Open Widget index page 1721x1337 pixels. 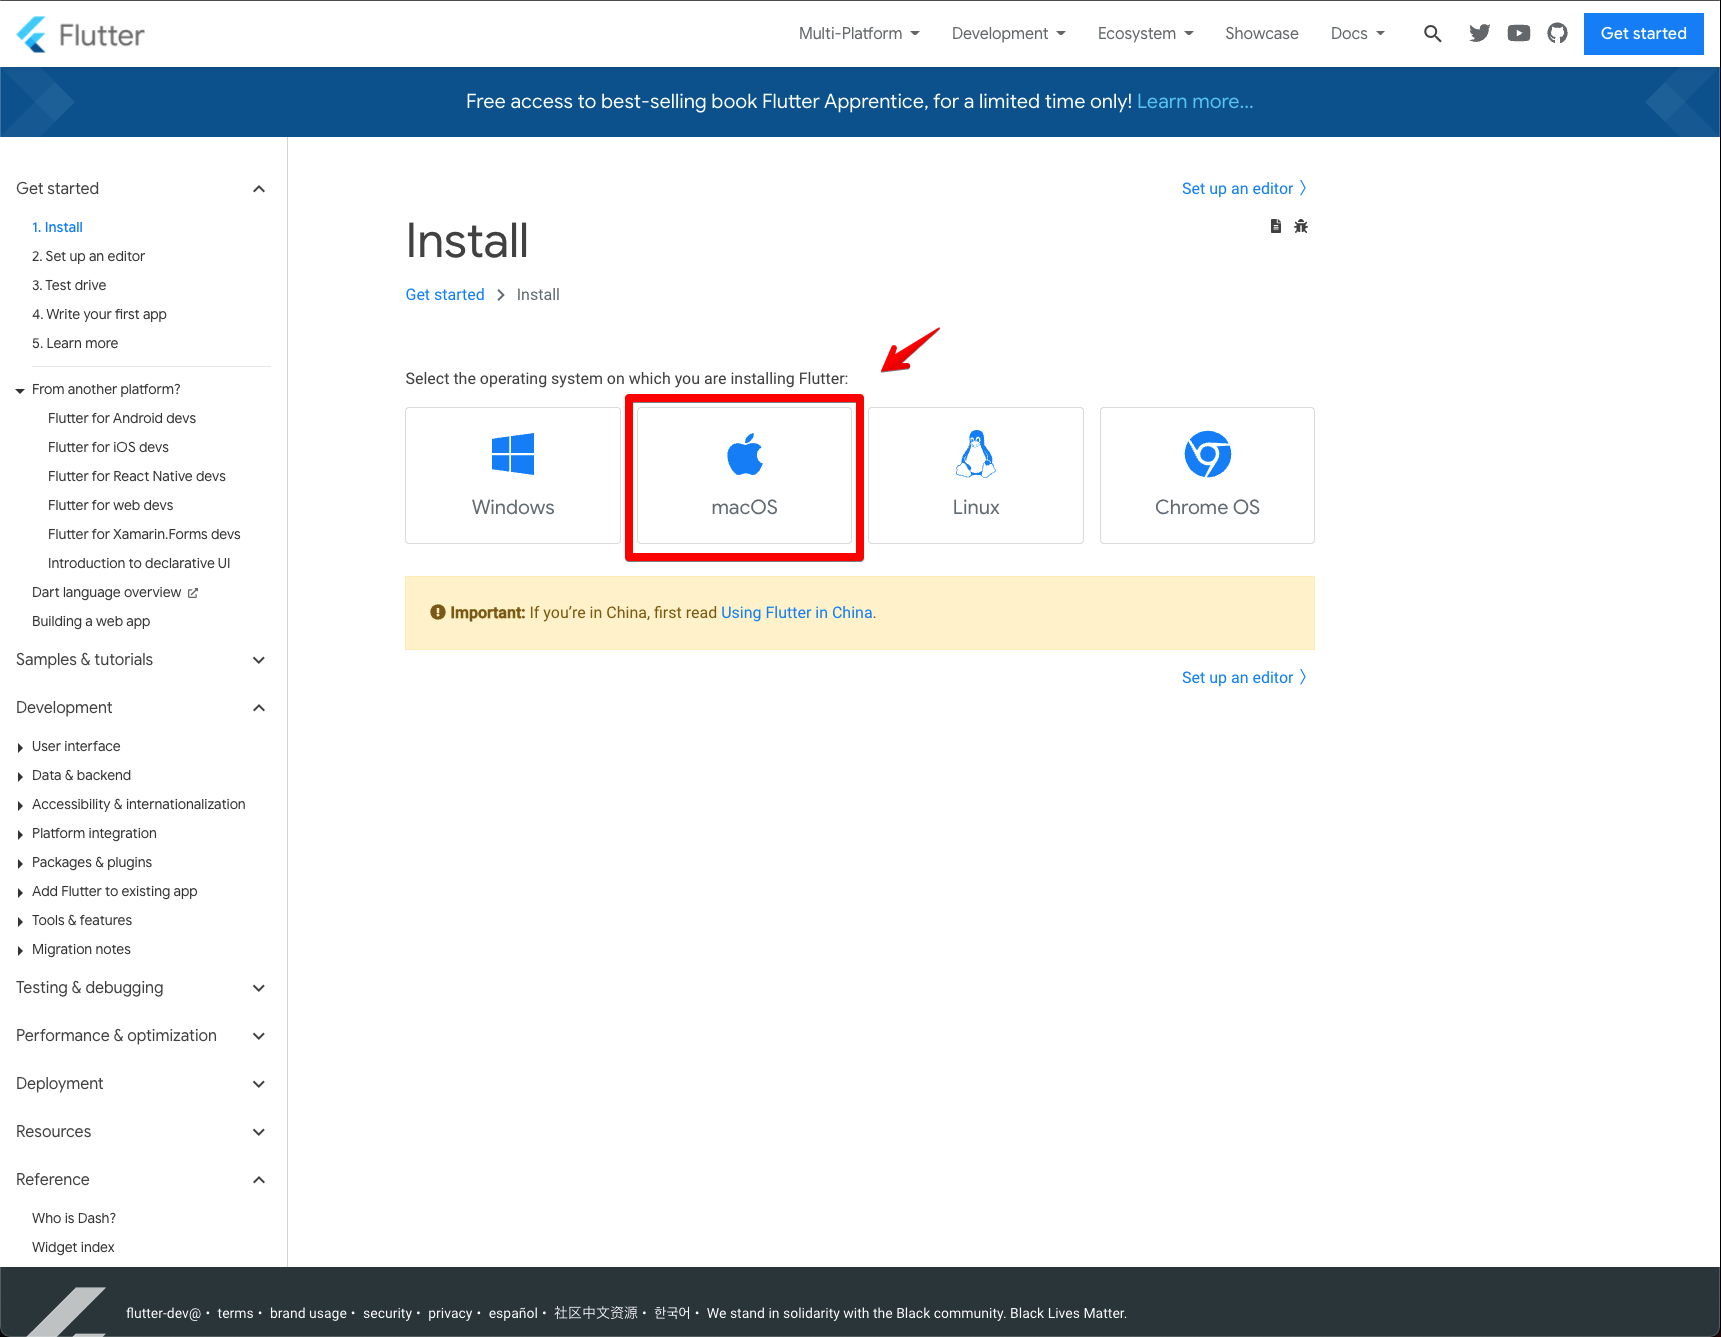(x=73, y=1247)
